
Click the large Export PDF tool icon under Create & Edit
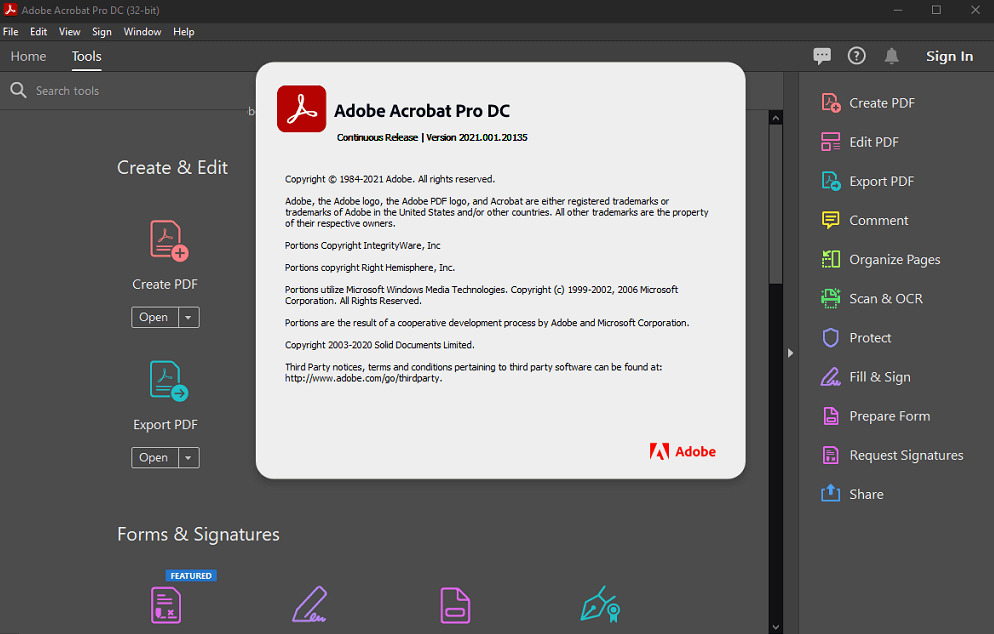tap(169, 381)
